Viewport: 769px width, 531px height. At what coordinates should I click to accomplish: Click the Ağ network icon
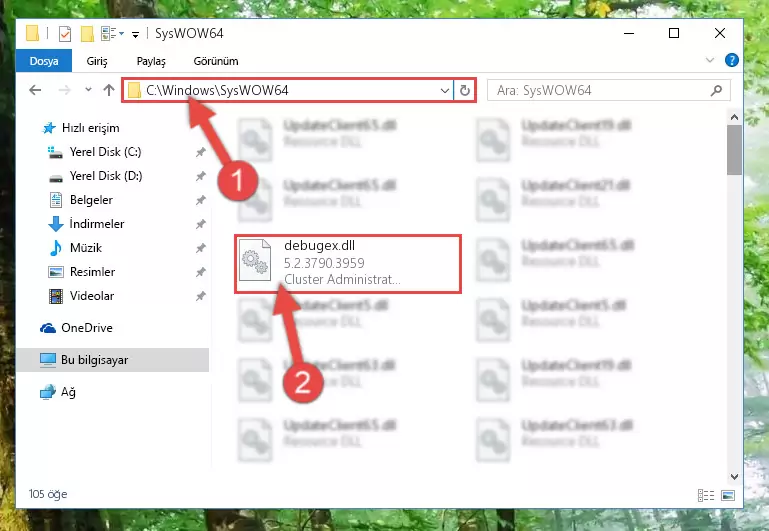(48, 392)
